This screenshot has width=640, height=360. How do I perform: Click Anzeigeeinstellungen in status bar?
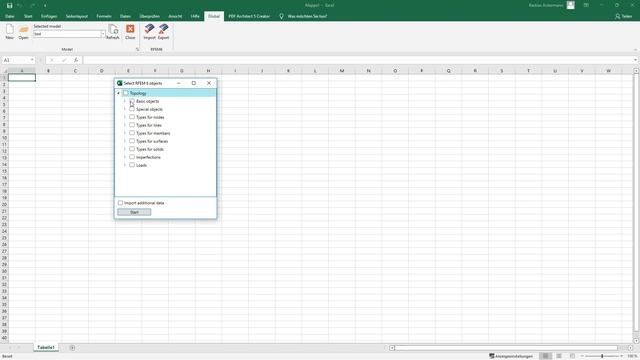point(511,356)
